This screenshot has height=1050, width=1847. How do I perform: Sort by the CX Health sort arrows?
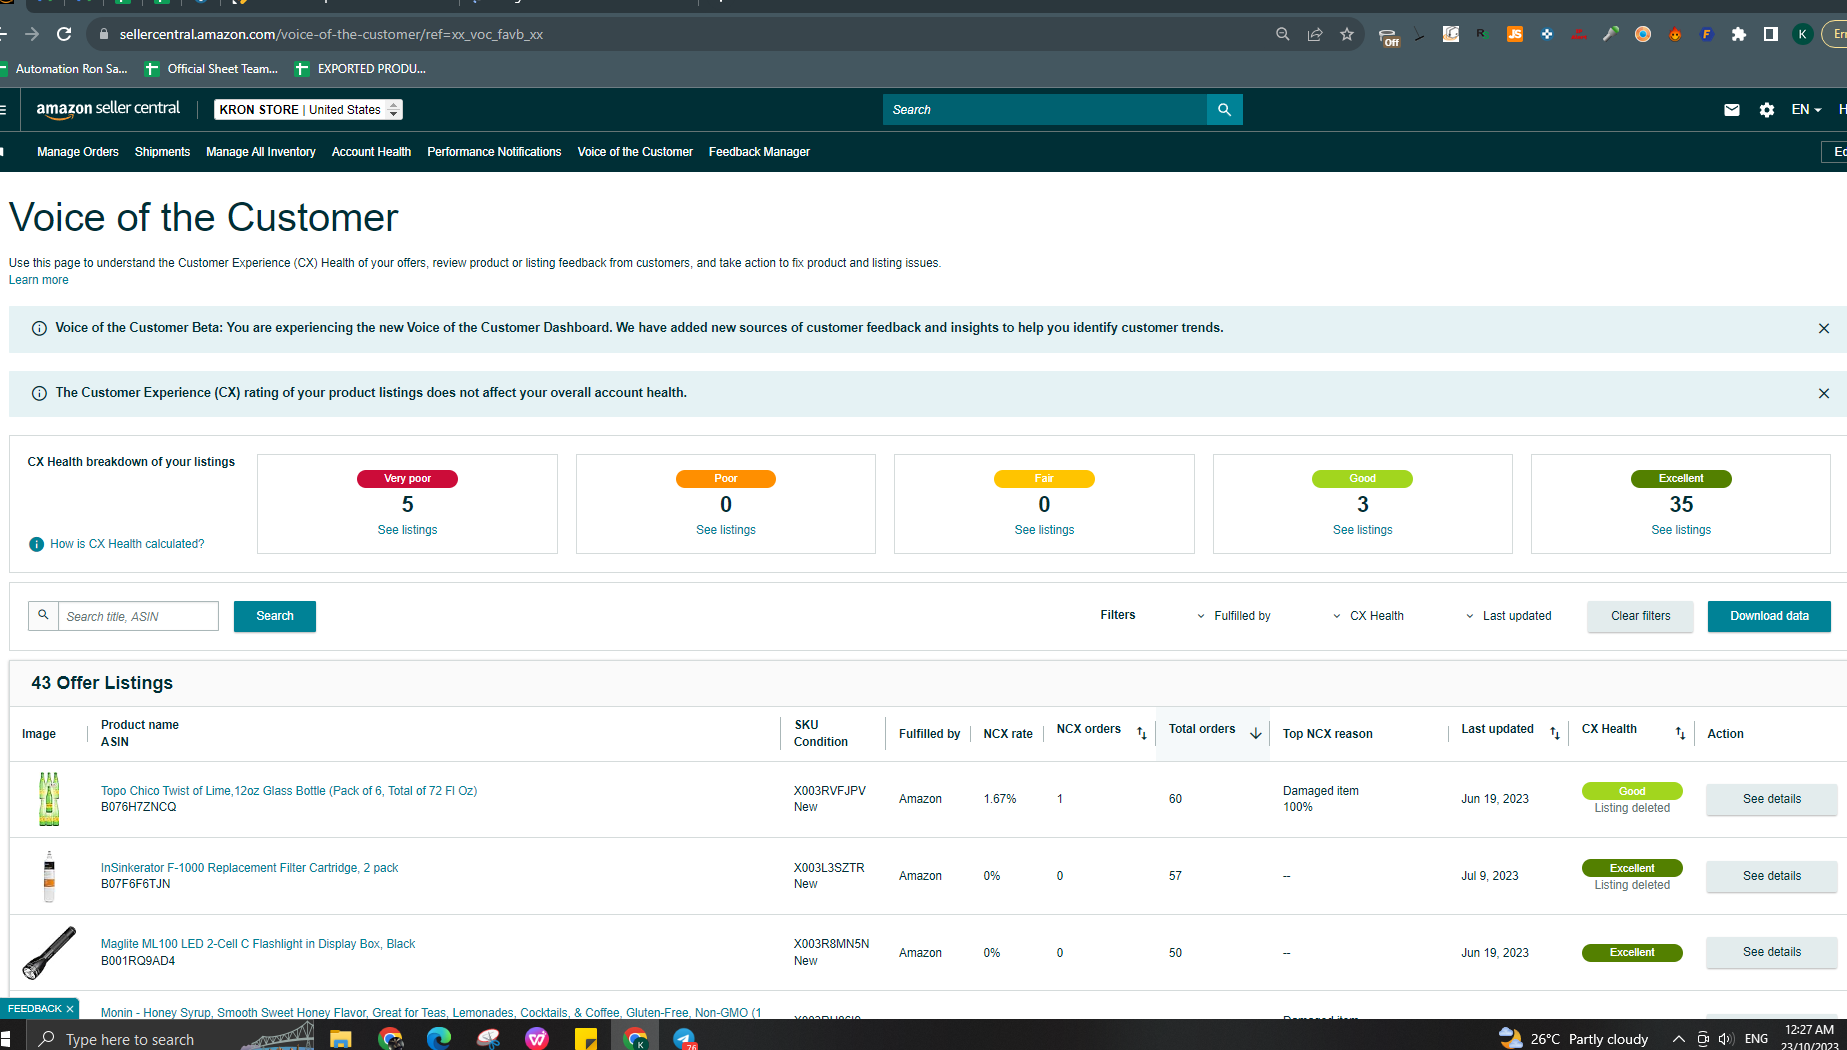point(1681,733)
